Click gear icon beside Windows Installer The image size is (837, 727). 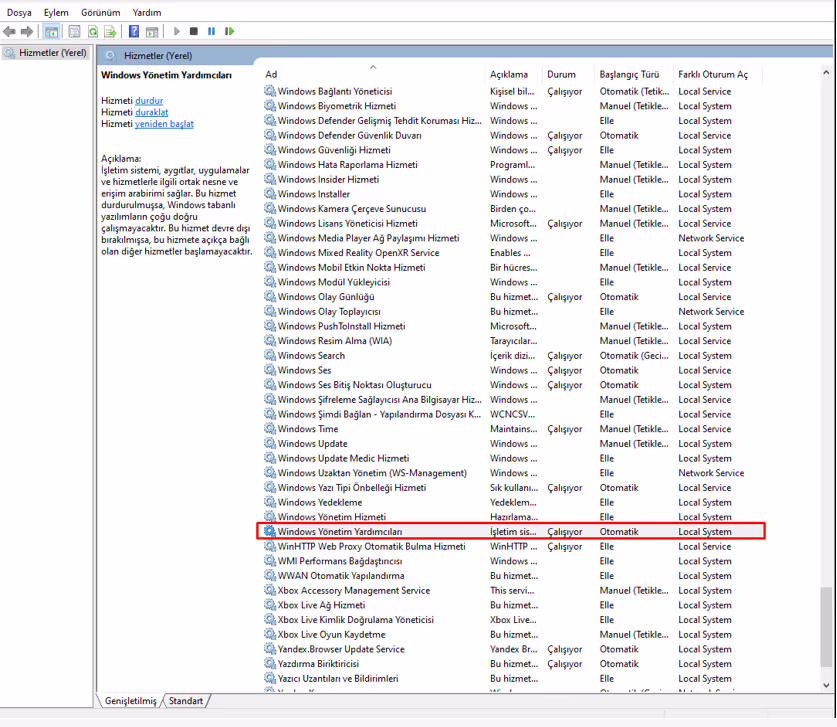point(270,194)
